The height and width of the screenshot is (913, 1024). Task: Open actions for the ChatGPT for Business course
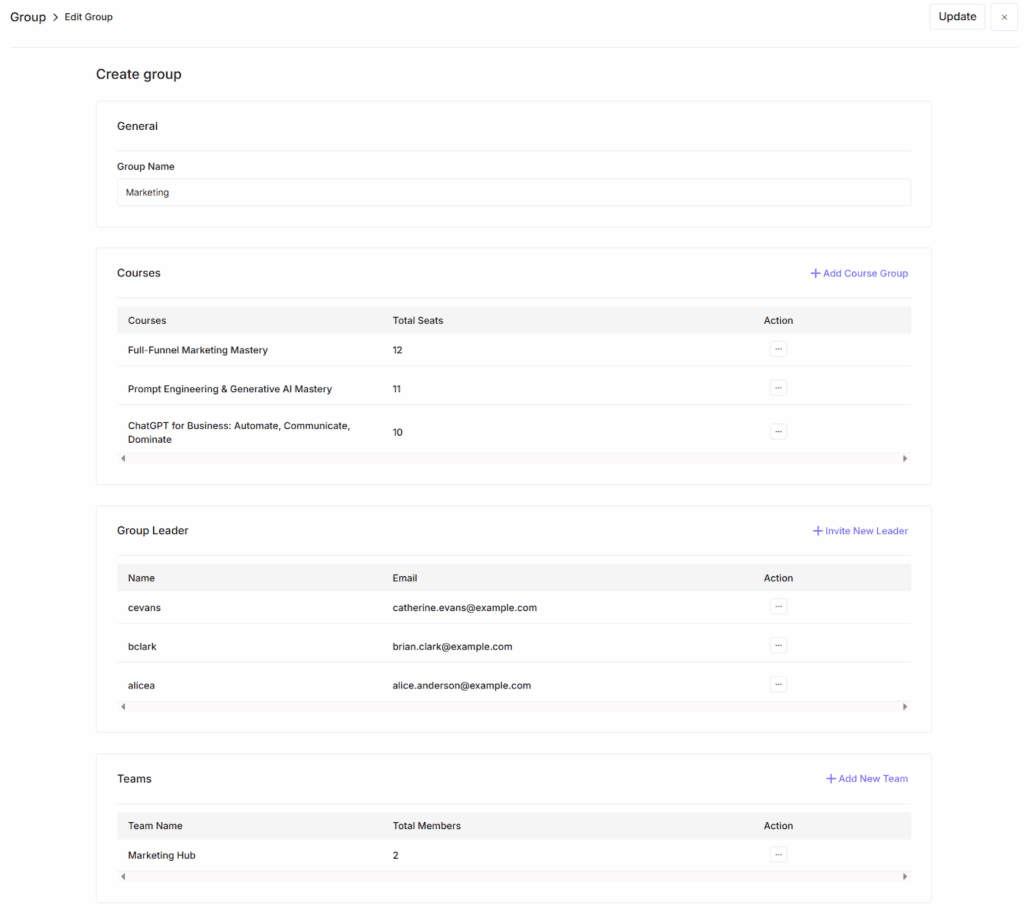pyautogui.click(x=778, y=431)
